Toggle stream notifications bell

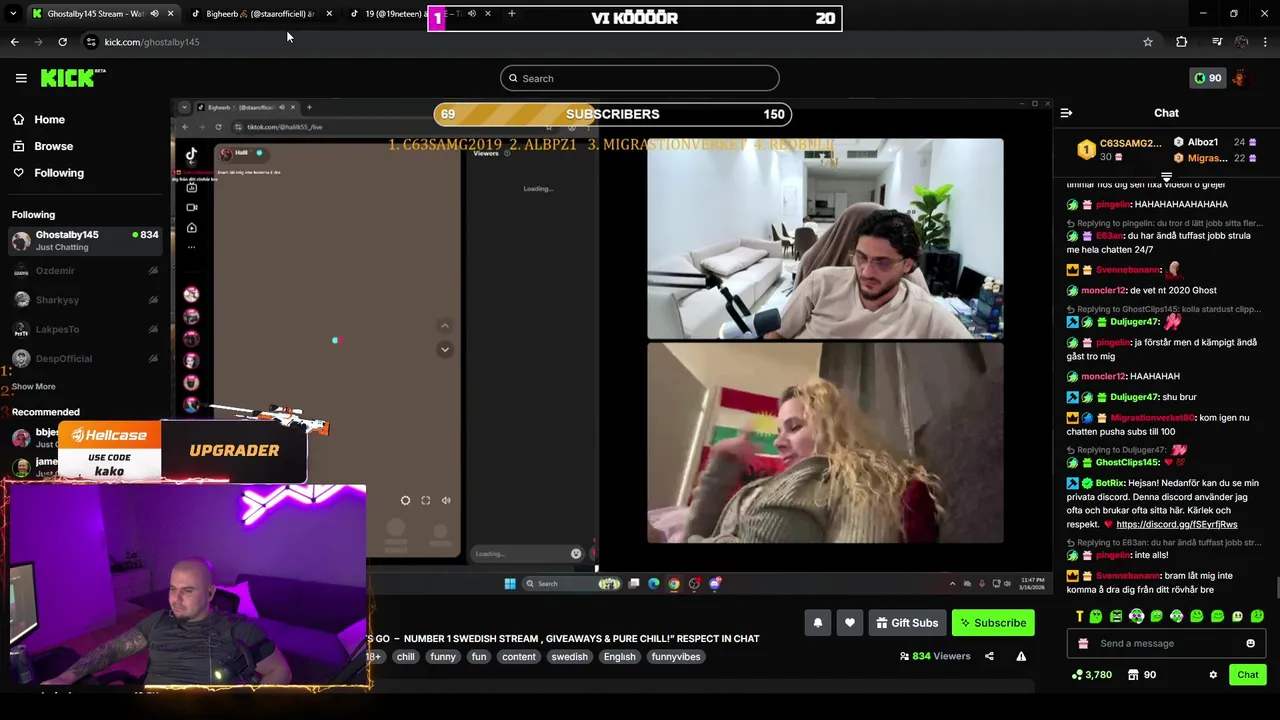(x=818, y=623)
